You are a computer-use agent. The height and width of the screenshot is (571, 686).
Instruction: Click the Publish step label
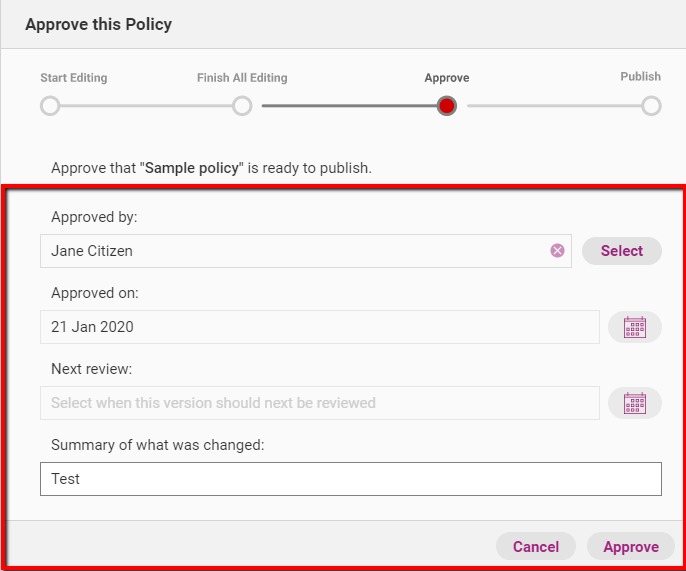point(640,77)
